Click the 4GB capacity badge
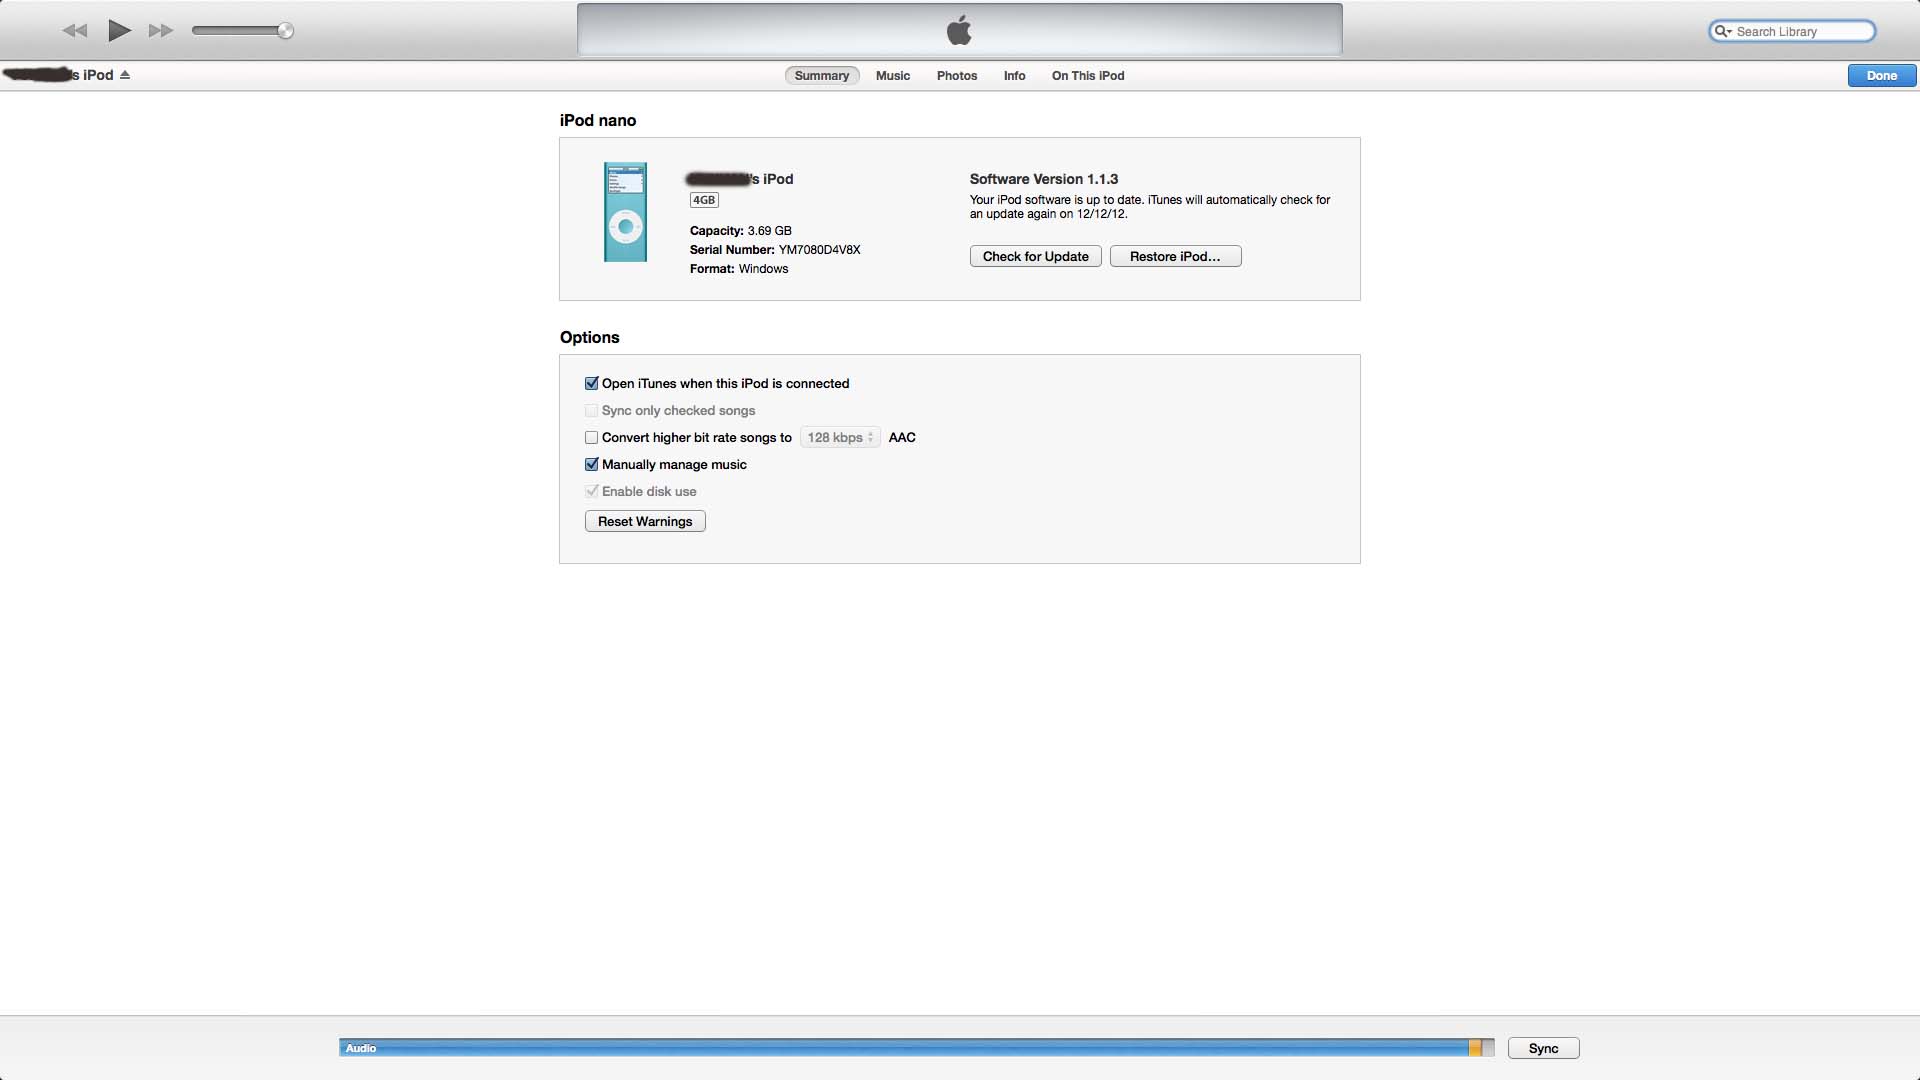1920x1080 pixels. [704, 200]
